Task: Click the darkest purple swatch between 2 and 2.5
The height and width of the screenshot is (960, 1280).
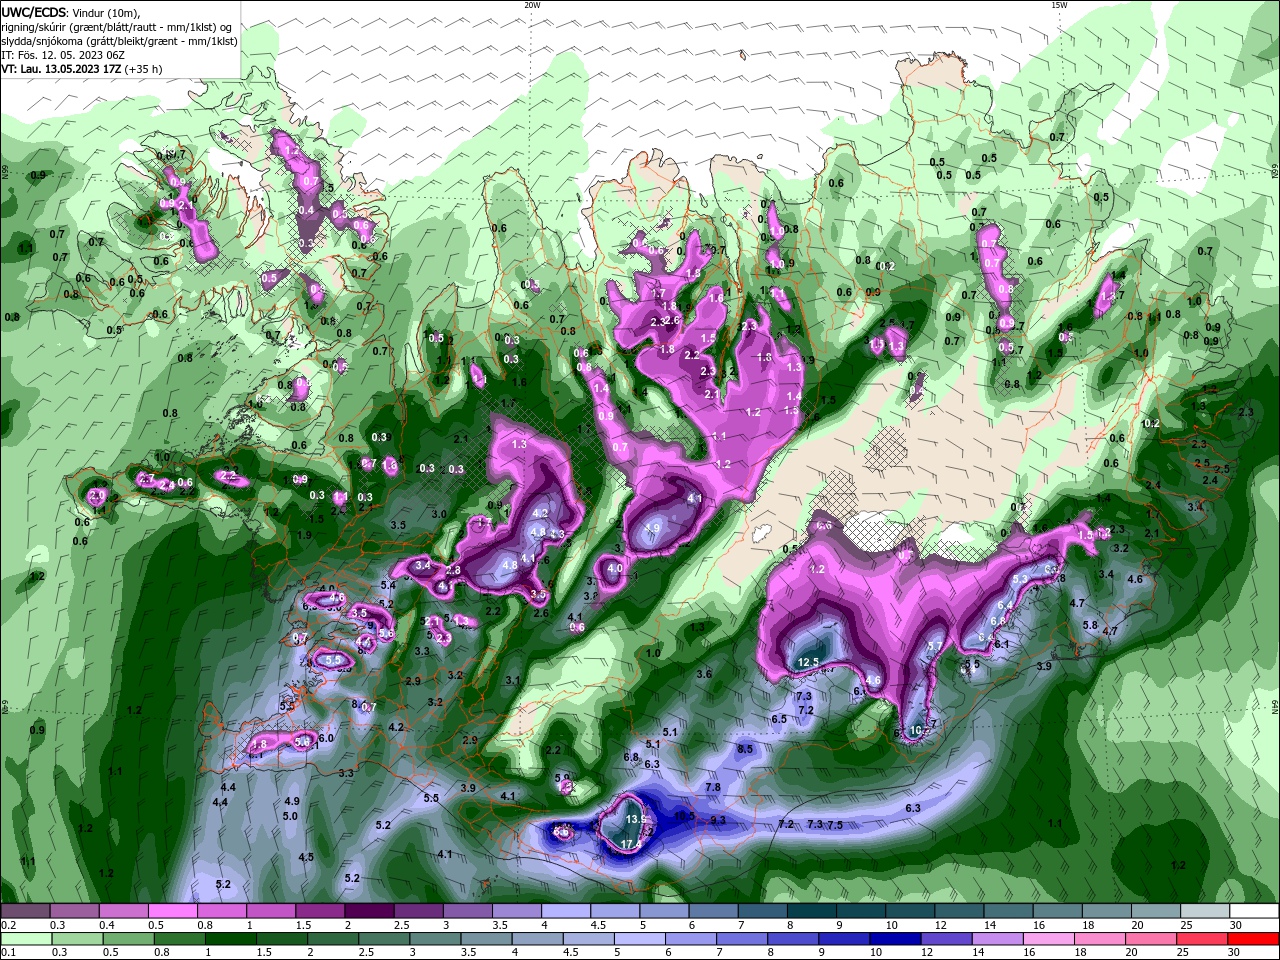Action: click(368, 911)
